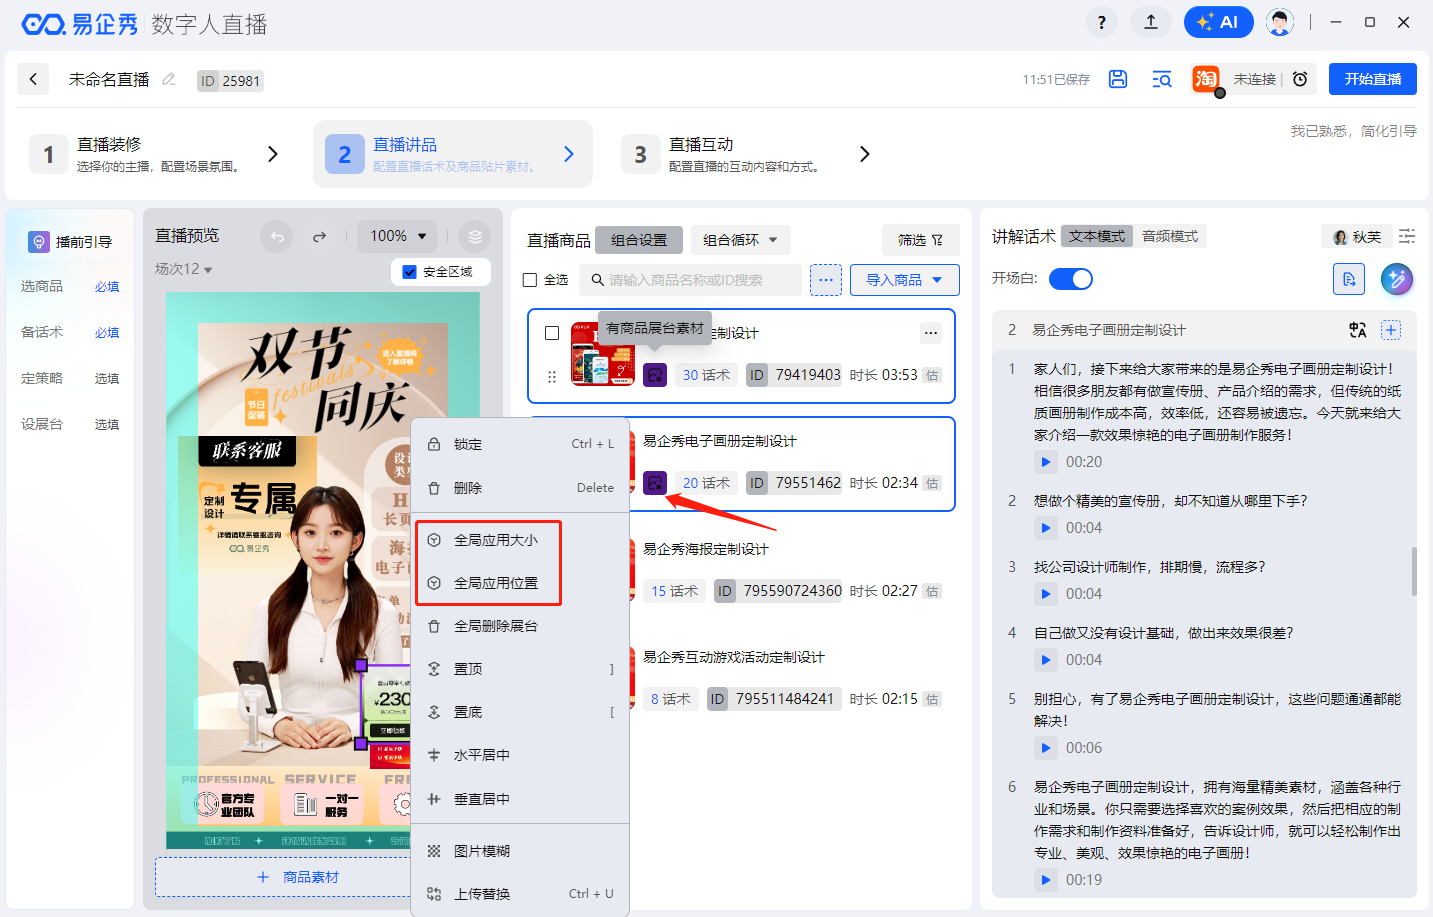Play script line 2 audio 00:04
The width and height of the screenshot is (1433, 917).
pyautogui.click(x=1045, y=528)
